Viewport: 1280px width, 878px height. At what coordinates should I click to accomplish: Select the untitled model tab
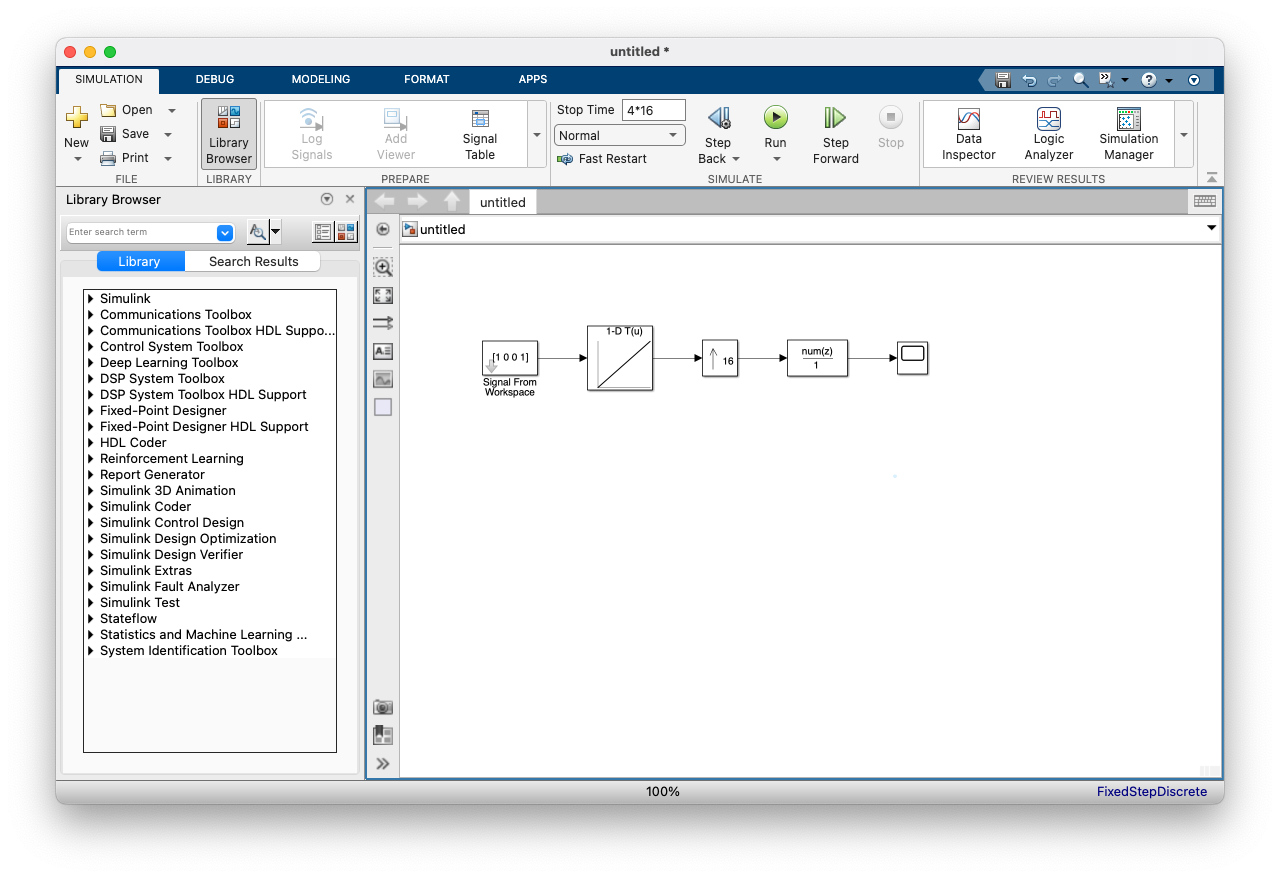503,202
